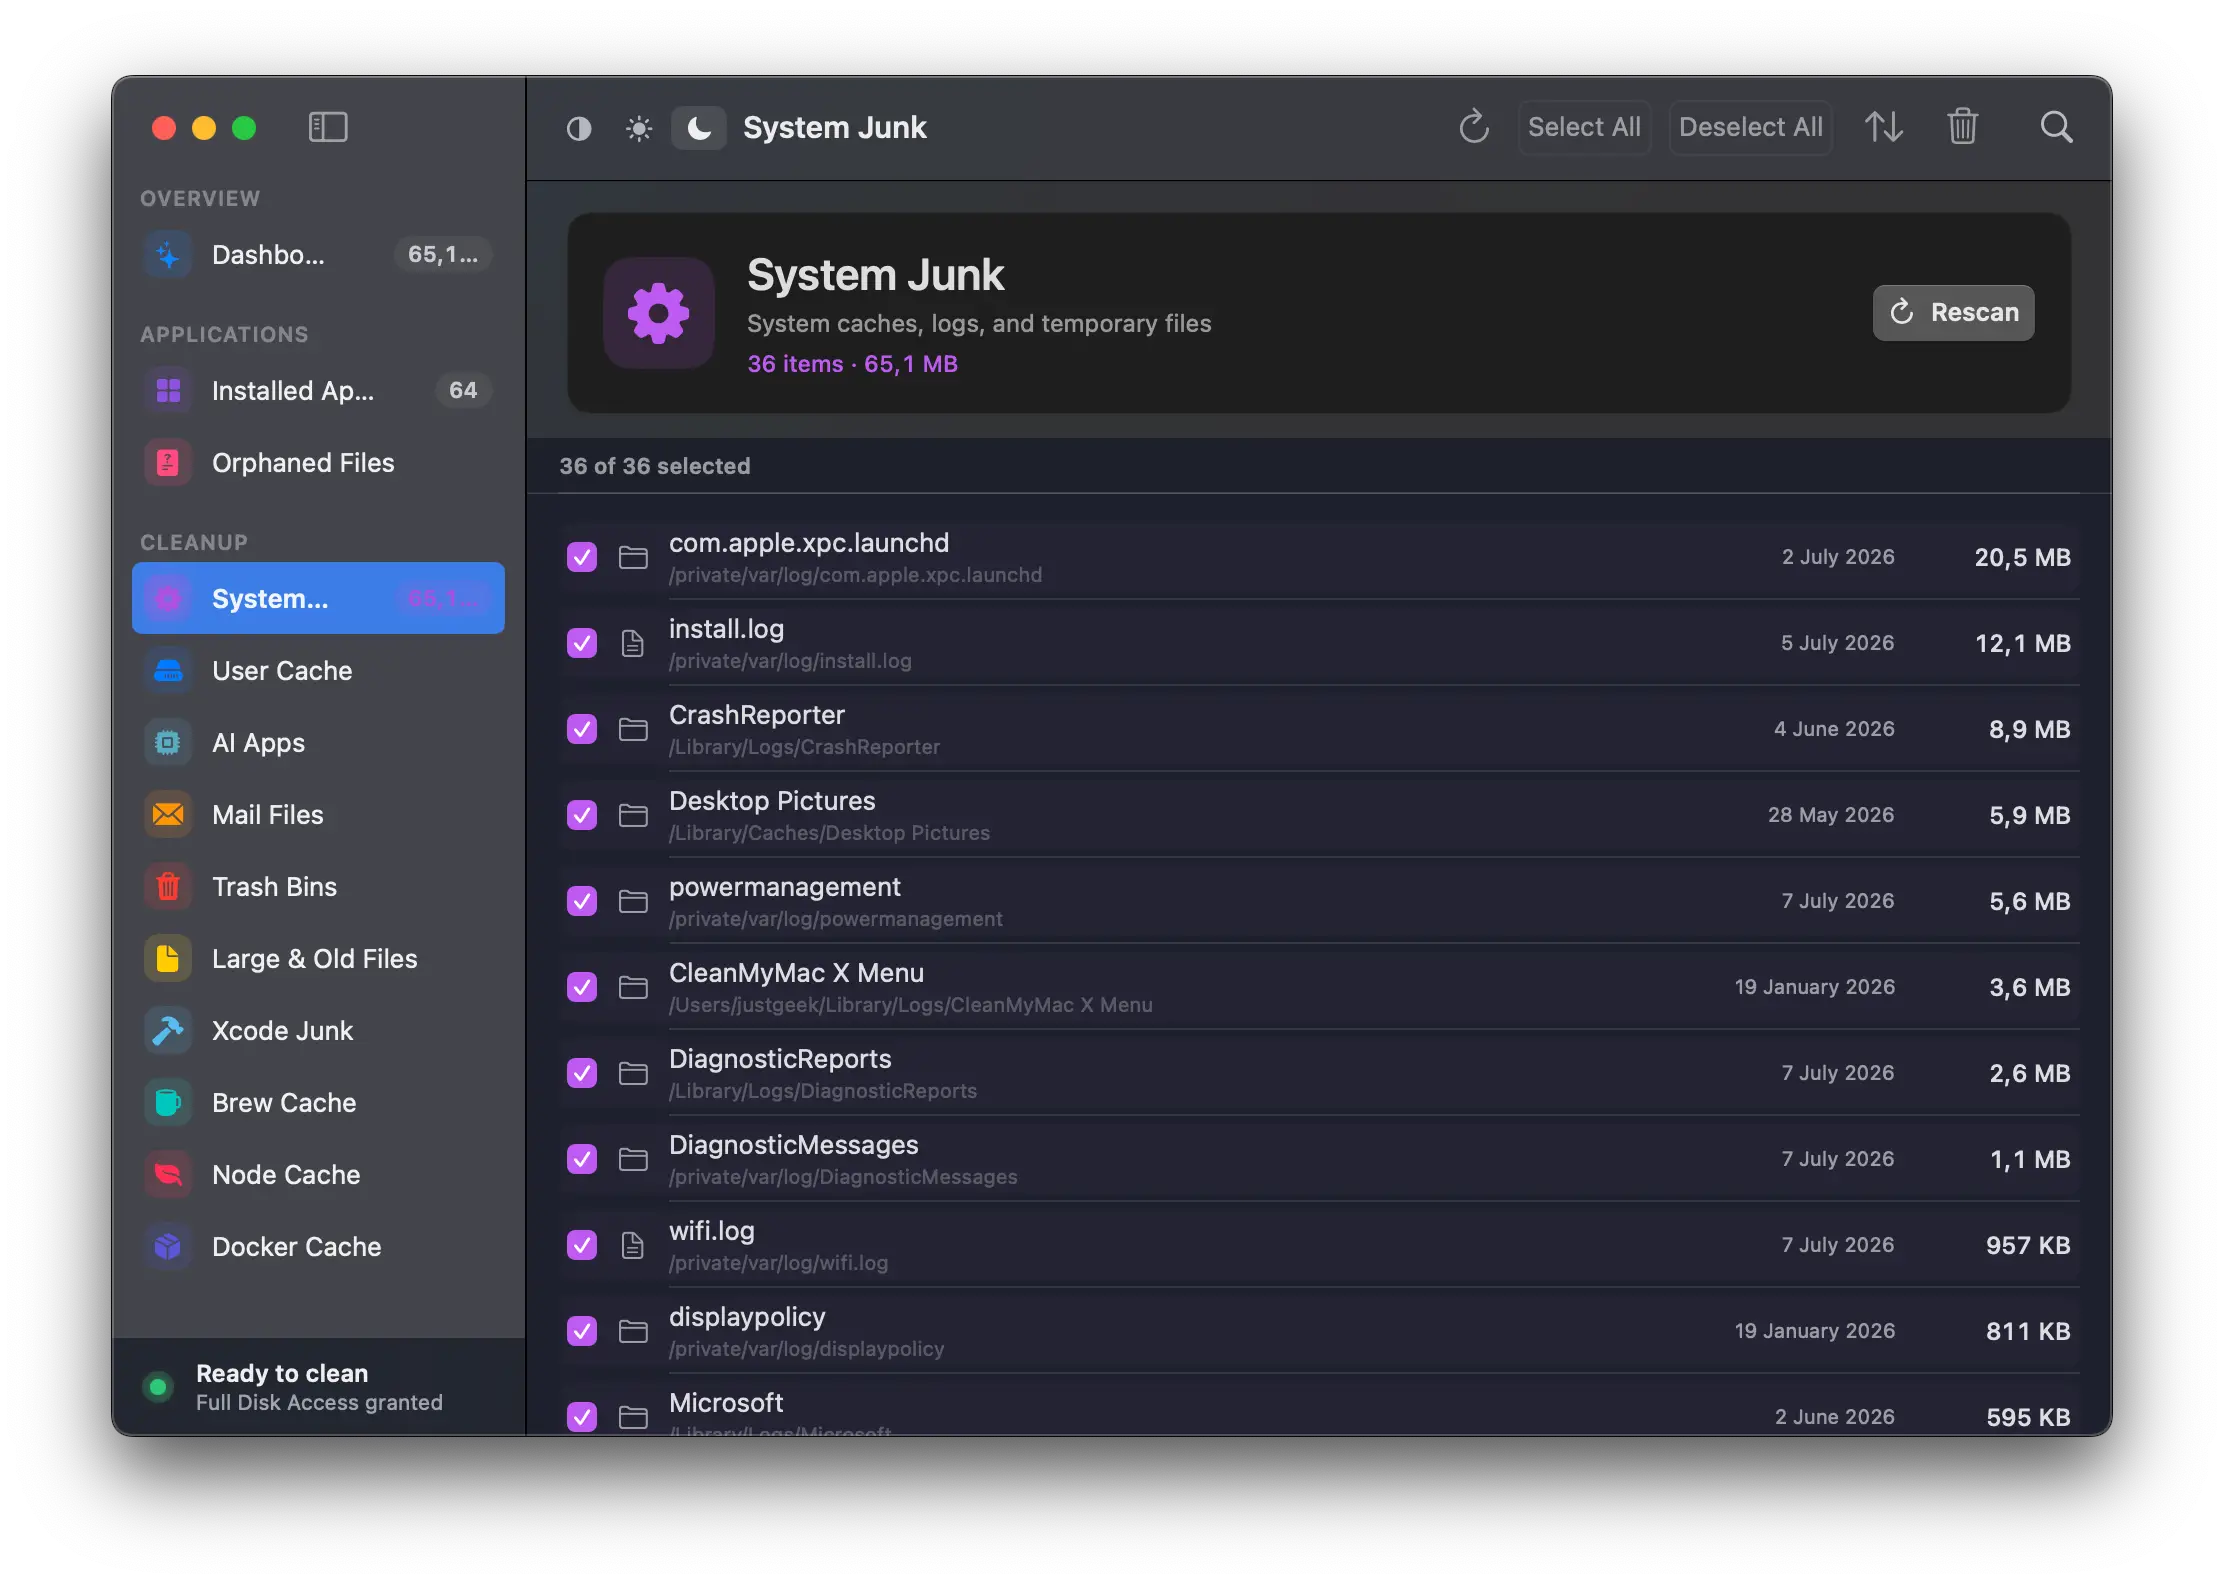Viewport: 2224px width, 1584px height.
Task: Uncheck the CrashReporter checkbox
Action: 582,729
